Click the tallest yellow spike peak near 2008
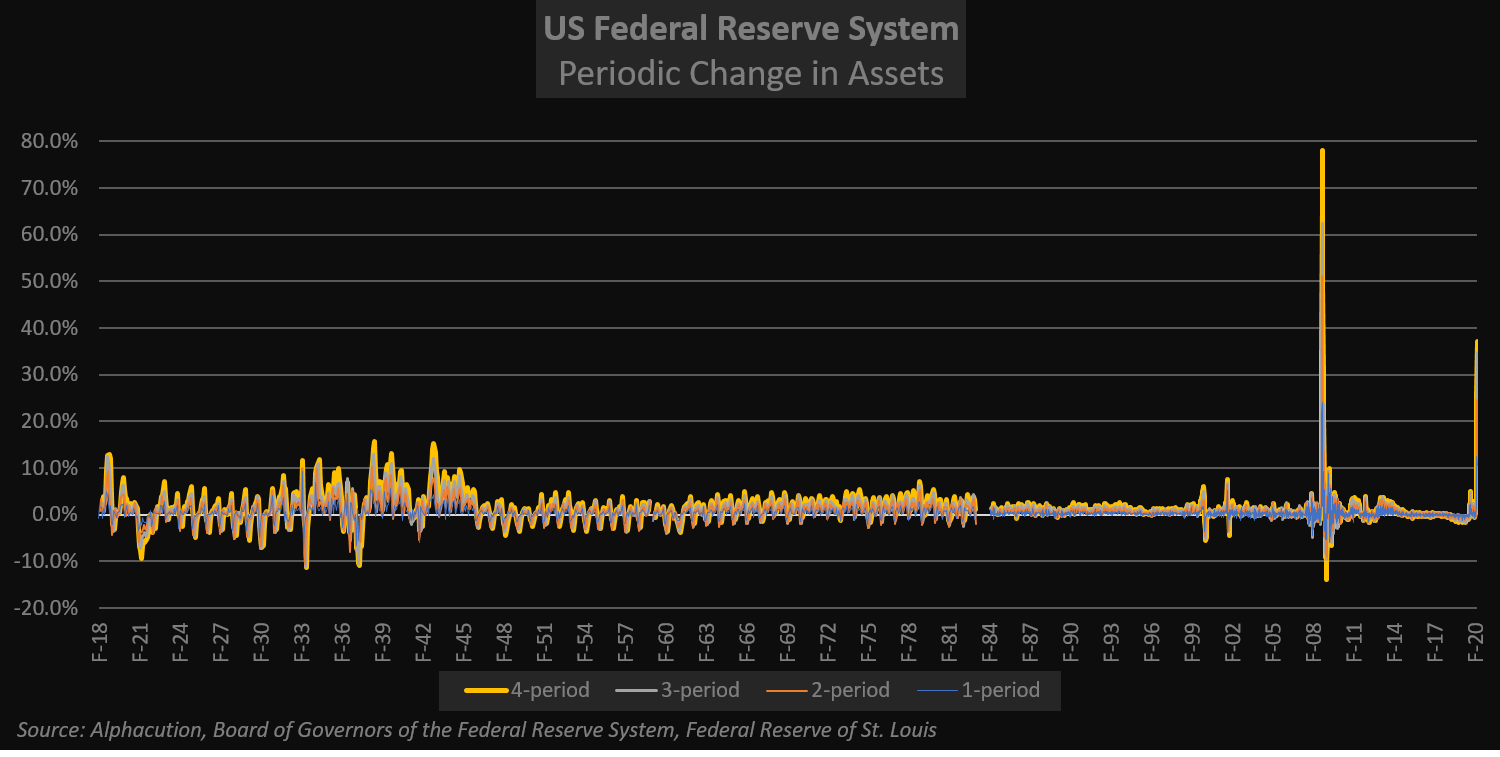This screenshot has width=1500, height=757. coord(1322,151)
